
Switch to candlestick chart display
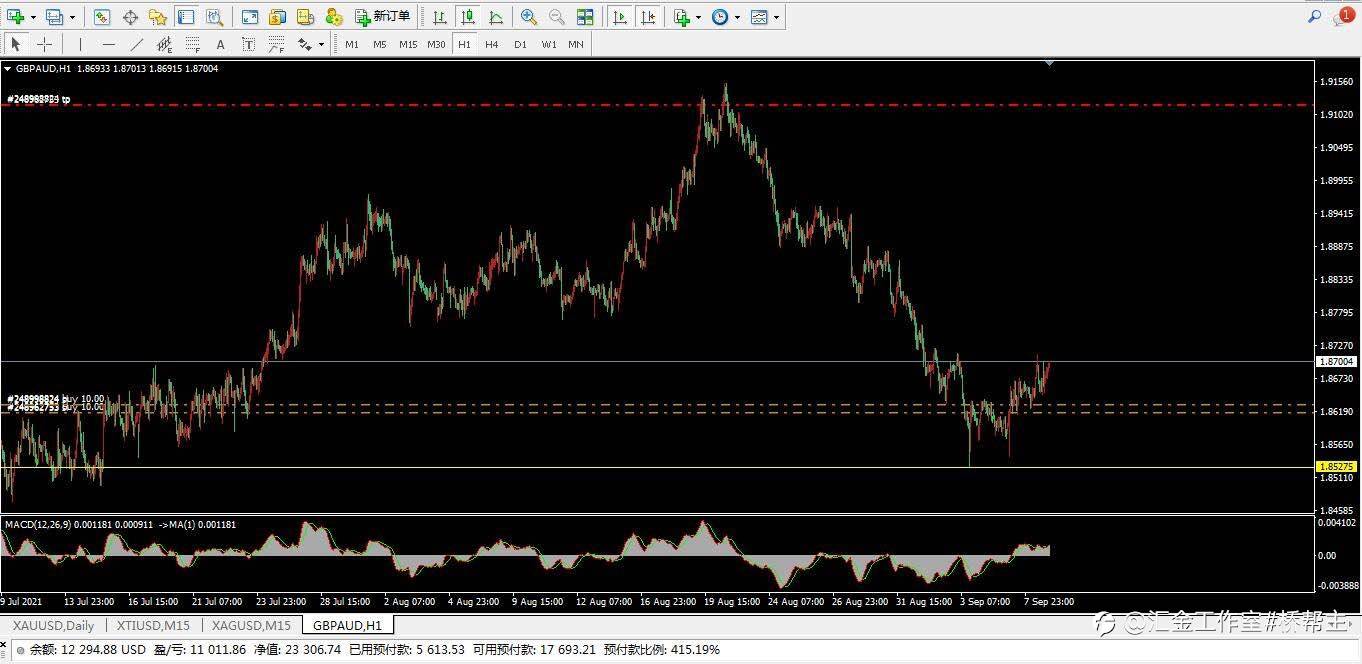pyautogui.click(x=467, y=17)
